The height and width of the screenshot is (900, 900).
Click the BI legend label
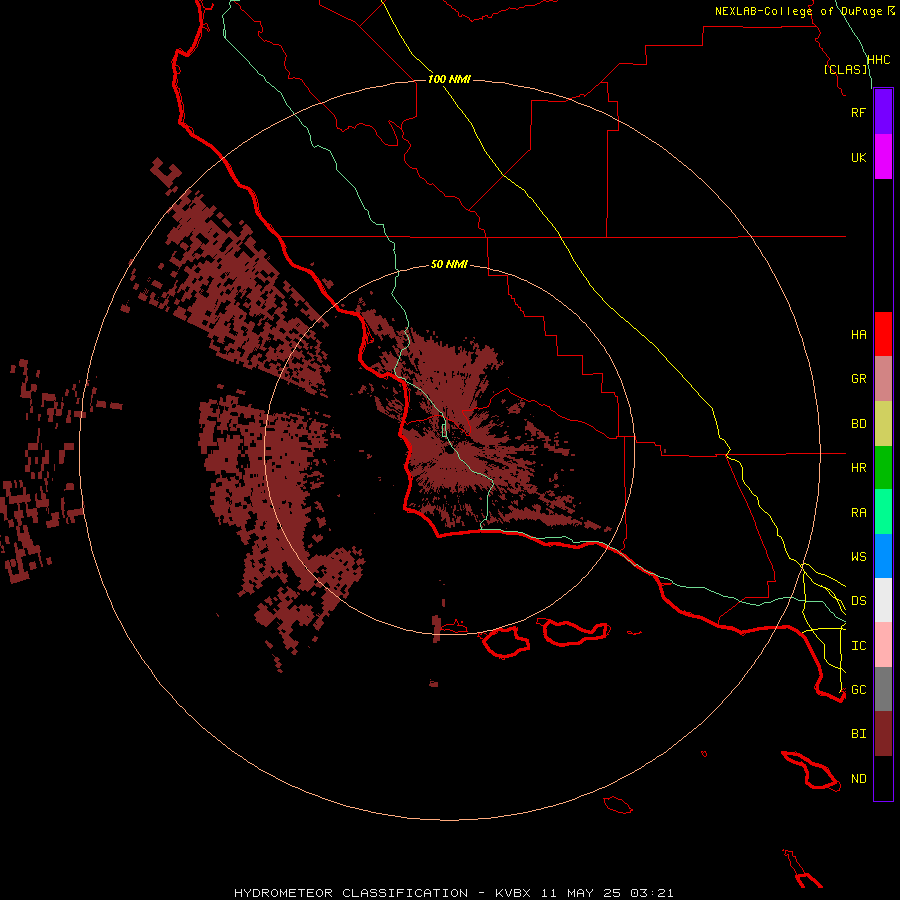(x=858, y=734)
